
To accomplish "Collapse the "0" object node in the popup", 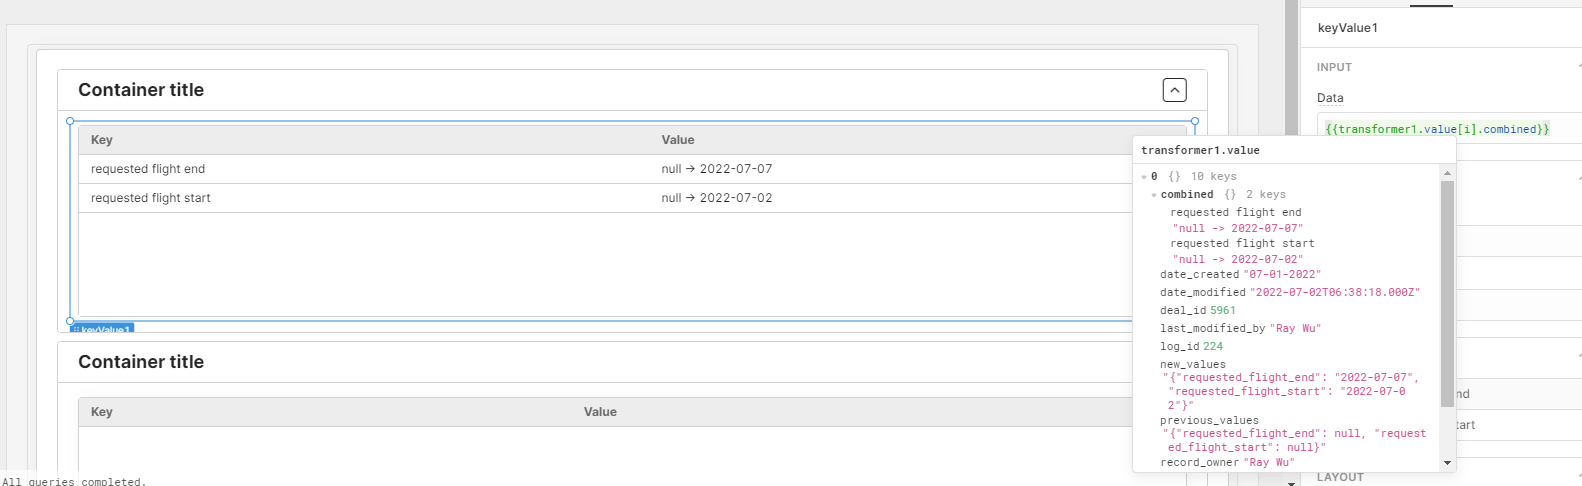I will point(1144,177).
